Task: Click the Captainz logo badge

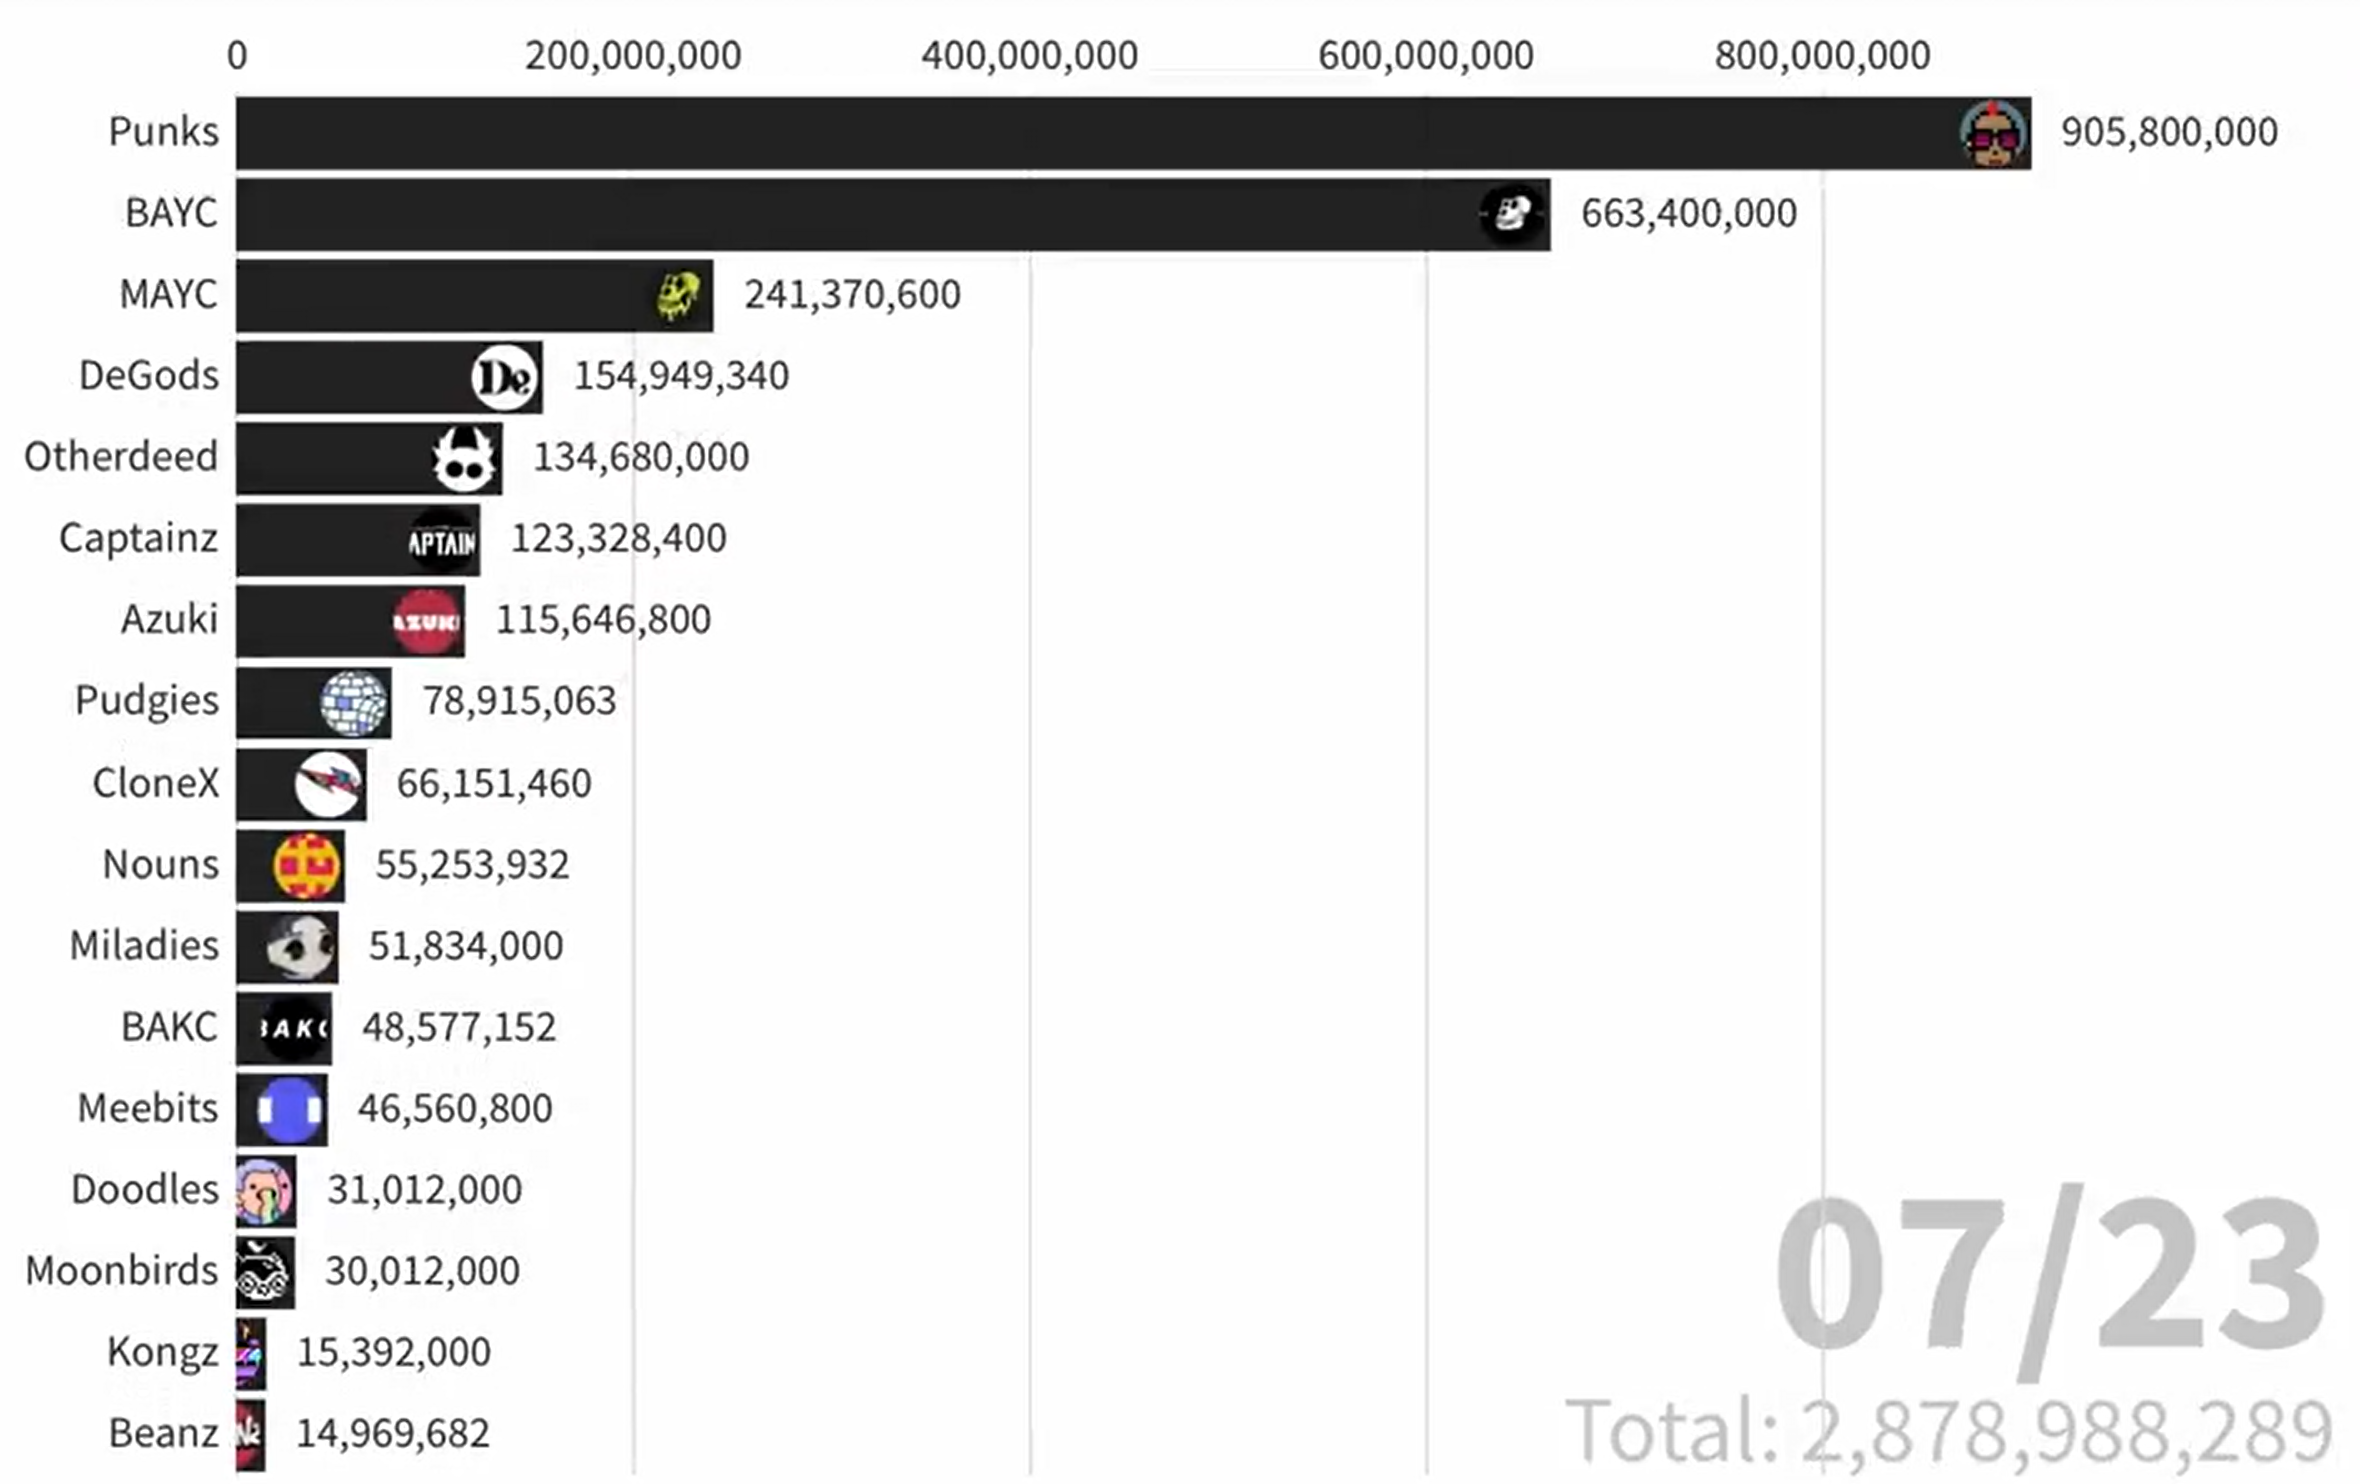Action: (442, 541)
